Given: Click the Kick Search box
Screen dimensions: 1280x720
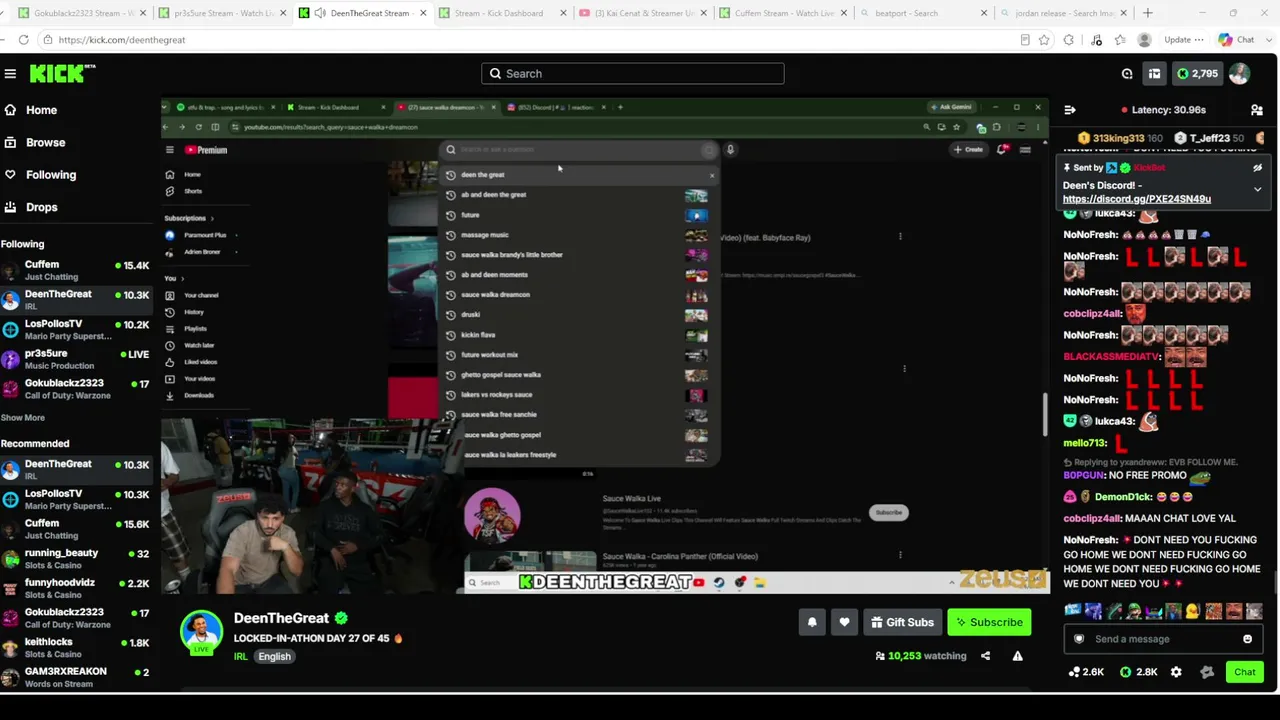Looking at the screenshot, I should 633,73.
